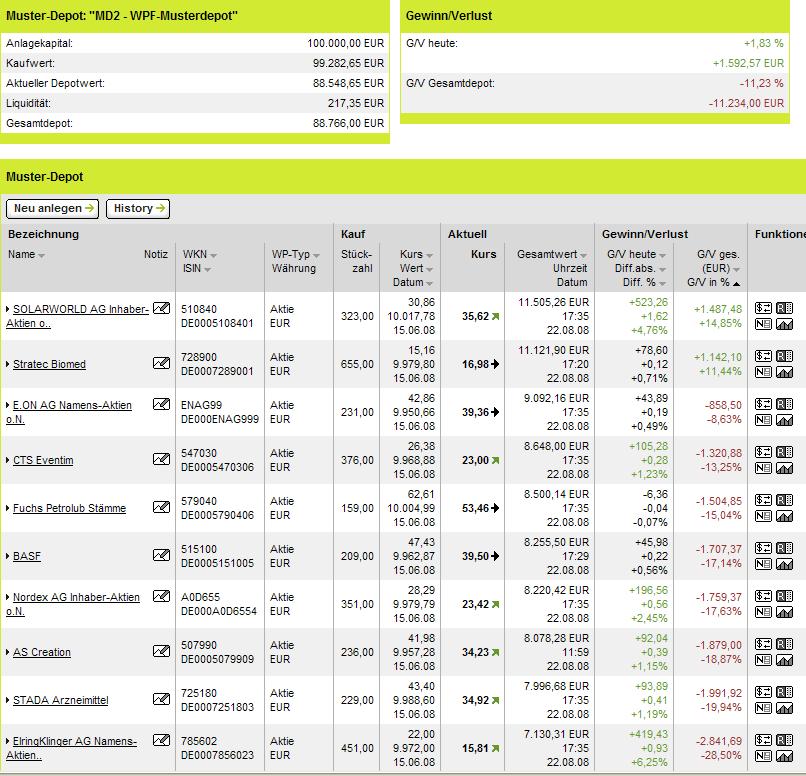Edit the note for ElringKlinger AG
This screenshot has height=776, width=806.
160,741
